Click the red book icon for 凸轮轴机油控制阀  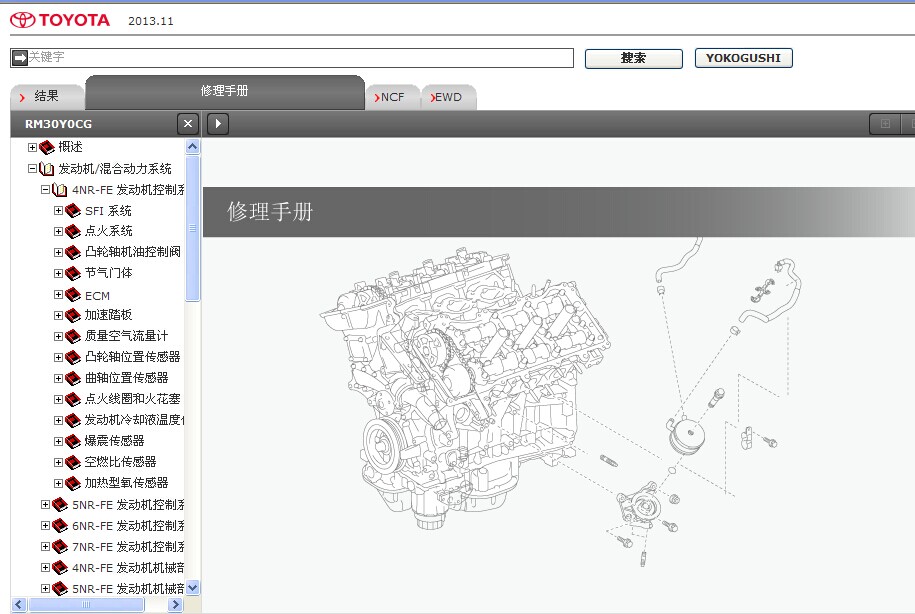point(72,253)
